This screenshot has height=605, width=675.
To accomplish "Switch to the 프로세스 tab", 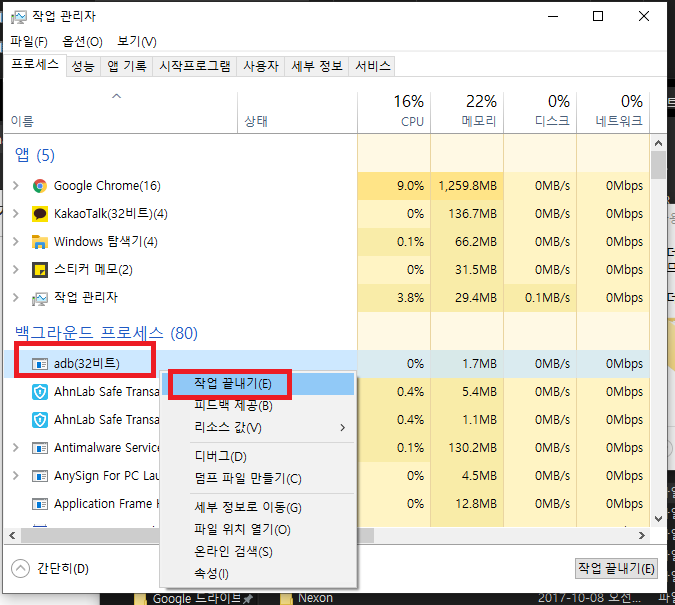I will coord(35,65).
